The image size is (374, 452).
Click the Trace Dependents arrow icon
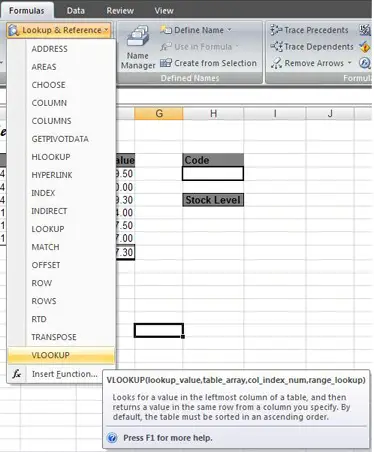[x=276, y=46]
